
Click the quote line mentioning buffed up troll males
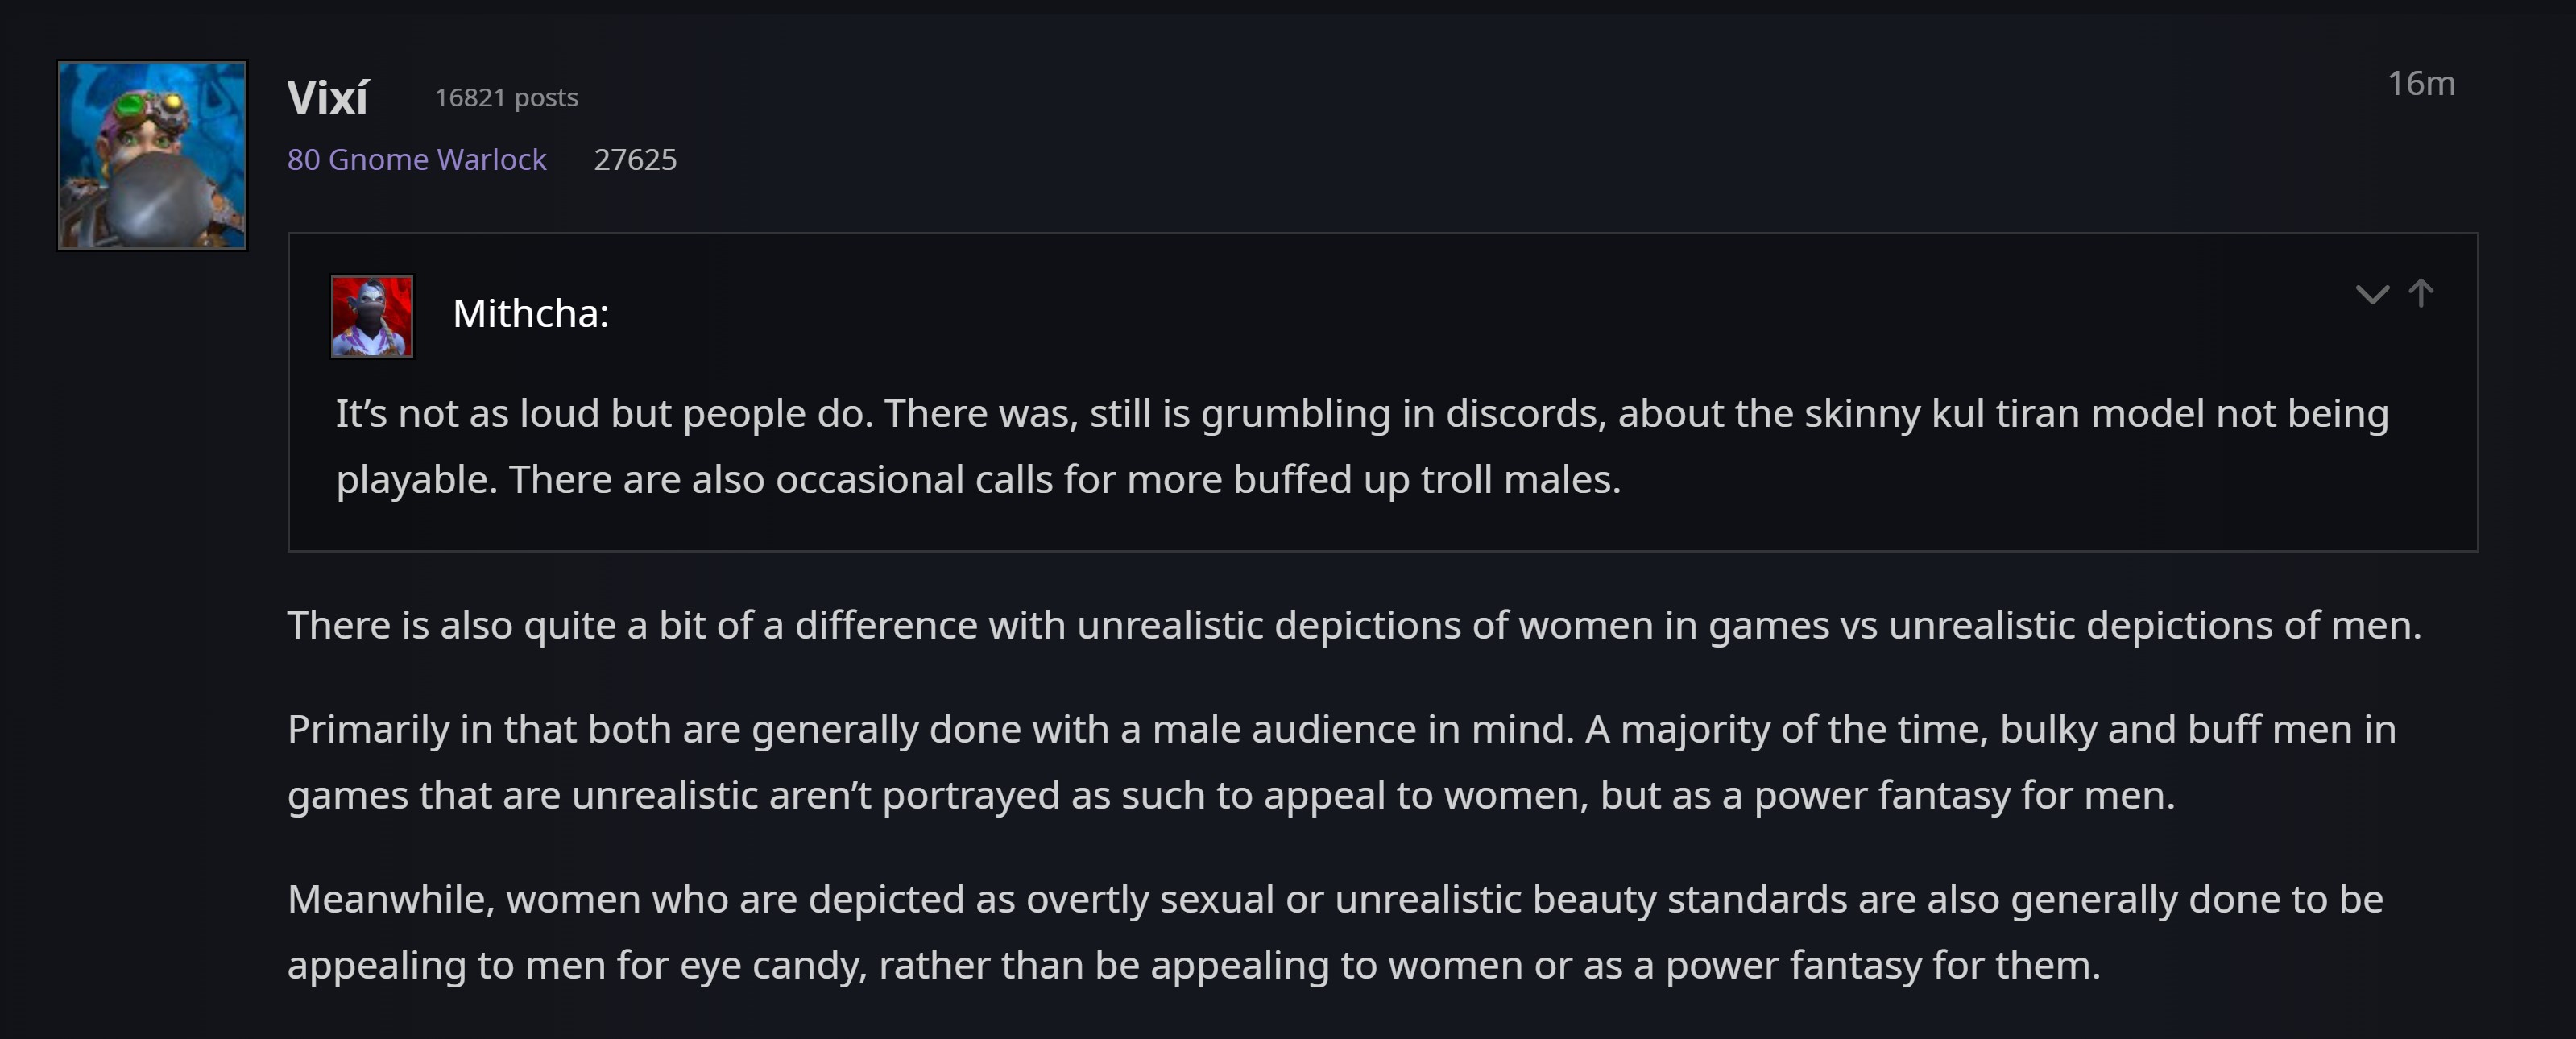978,480
